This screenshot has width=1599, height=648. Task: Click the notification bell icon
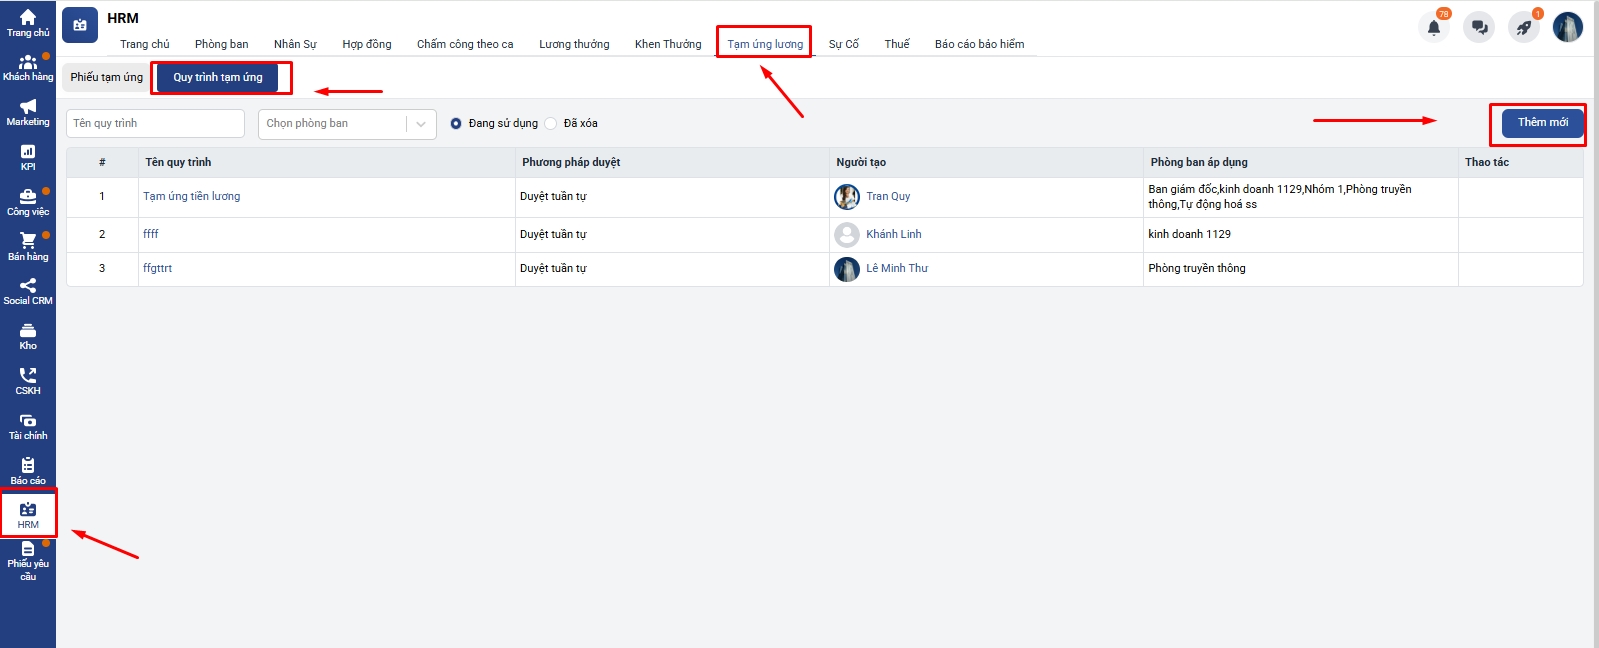click(1433, 27)
